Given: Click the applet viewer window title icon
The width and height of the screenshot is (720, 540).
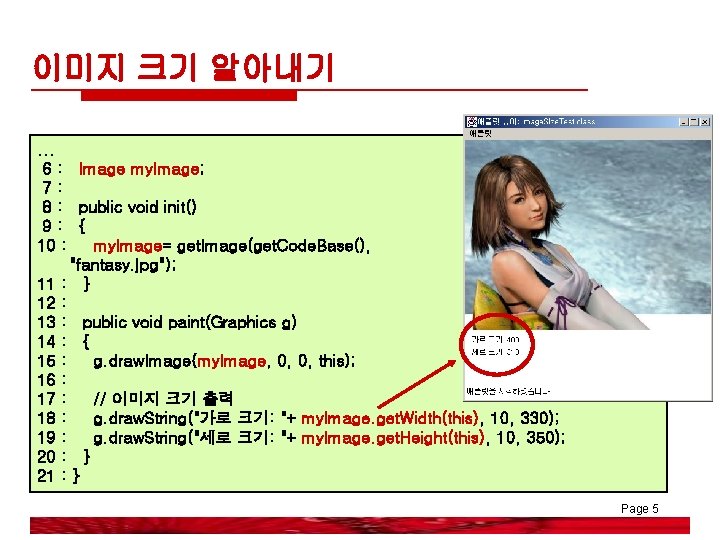Looking at the screenshot, I should [471, 122].
